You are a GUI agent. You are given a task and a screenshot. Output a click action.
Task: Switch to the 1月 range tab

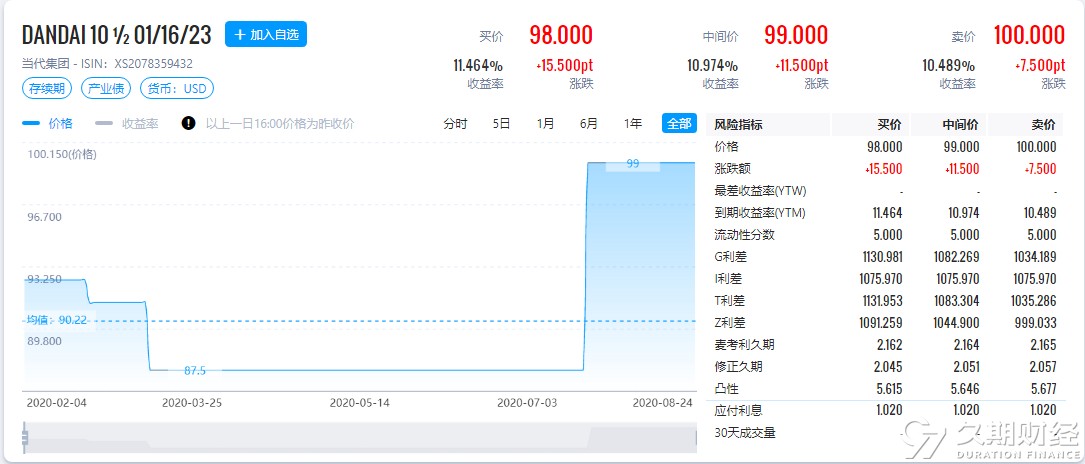point(545,123)
